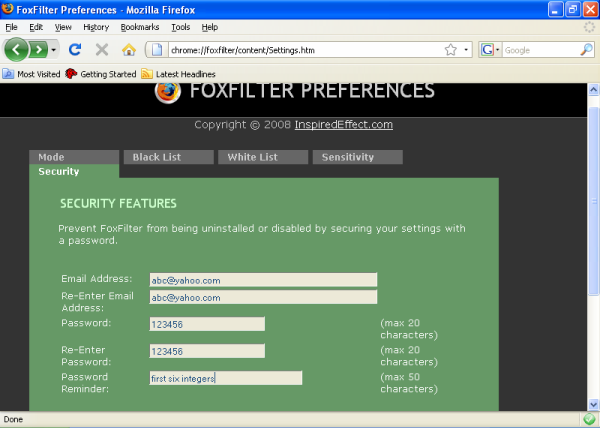Go back with the green Back arrow
The width and height of the screenshot is (600, 428).
(x=16, y=50)
